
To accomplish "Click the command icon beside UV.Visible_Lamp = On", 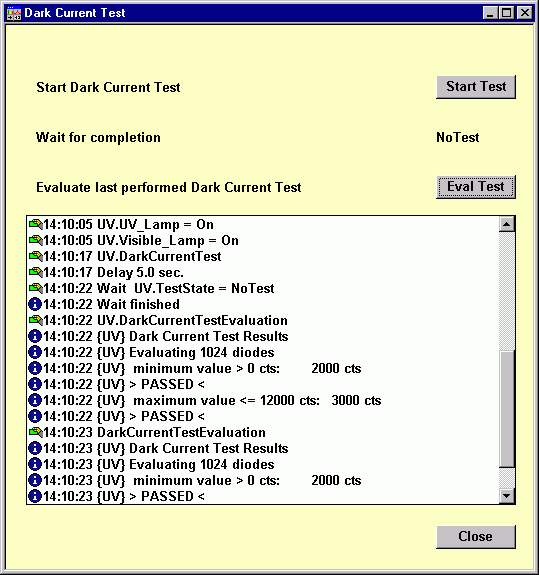I will pos(36,240).
